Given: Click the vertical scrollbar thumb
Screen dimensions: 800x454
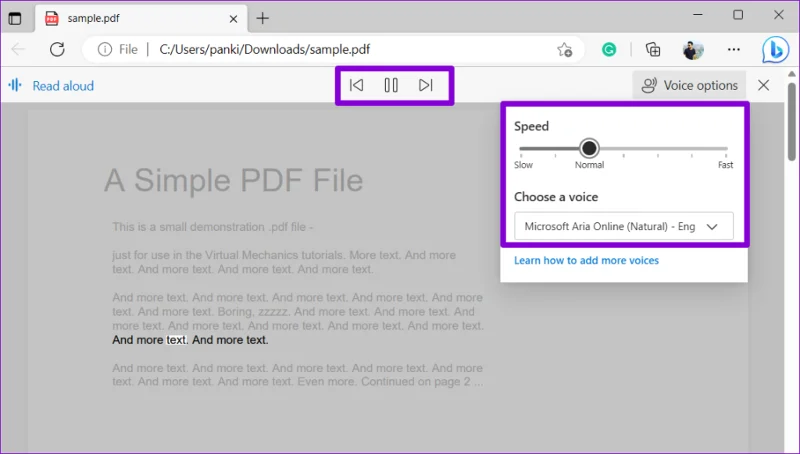Looking at the screenshot, I should pos(791,121).
